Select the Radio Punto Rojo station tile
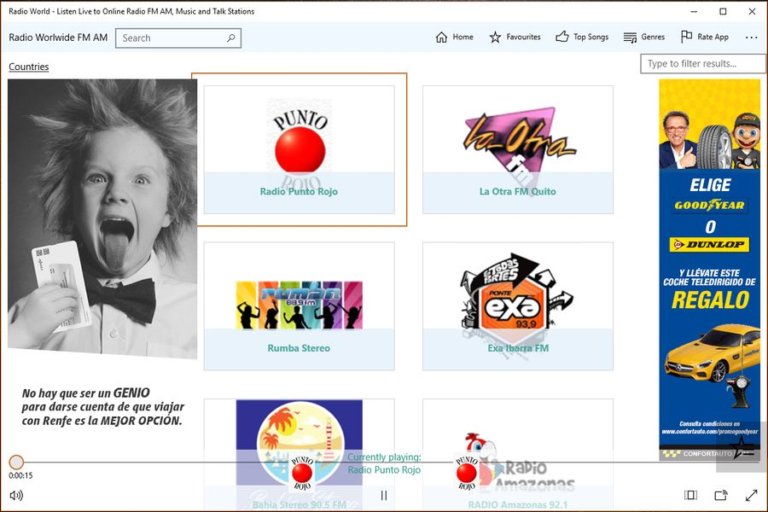The height and width of the screenshot is (512, 768). point(299,149)
